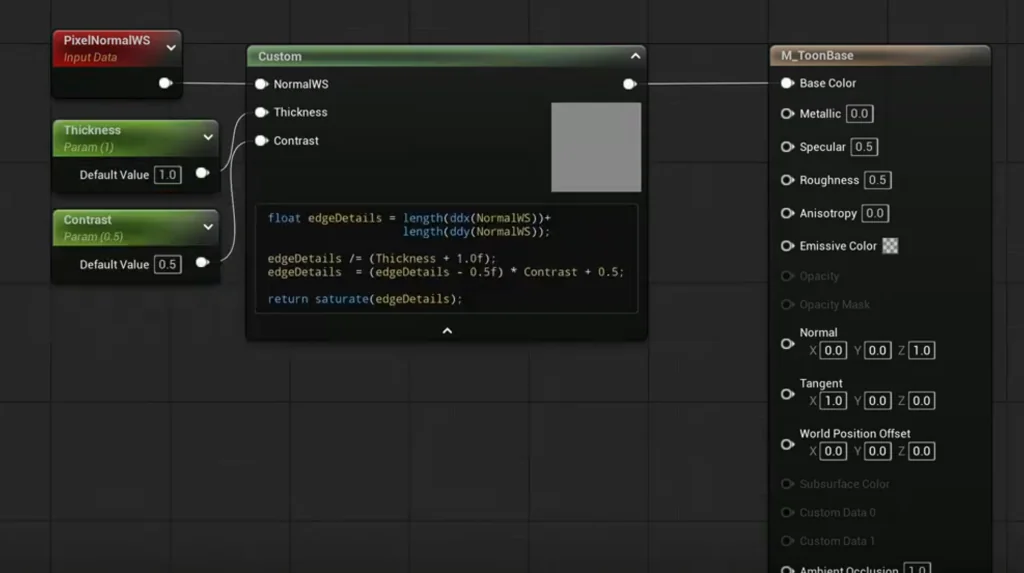
Task: Click the Tangent input pin
Action: pyautogui.click(x=788, y=394)
